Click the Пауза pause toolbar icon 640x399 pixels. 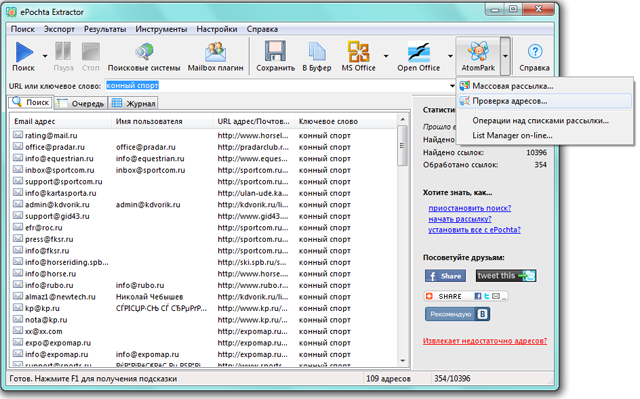pyautogui.click(x=63, y=51)
